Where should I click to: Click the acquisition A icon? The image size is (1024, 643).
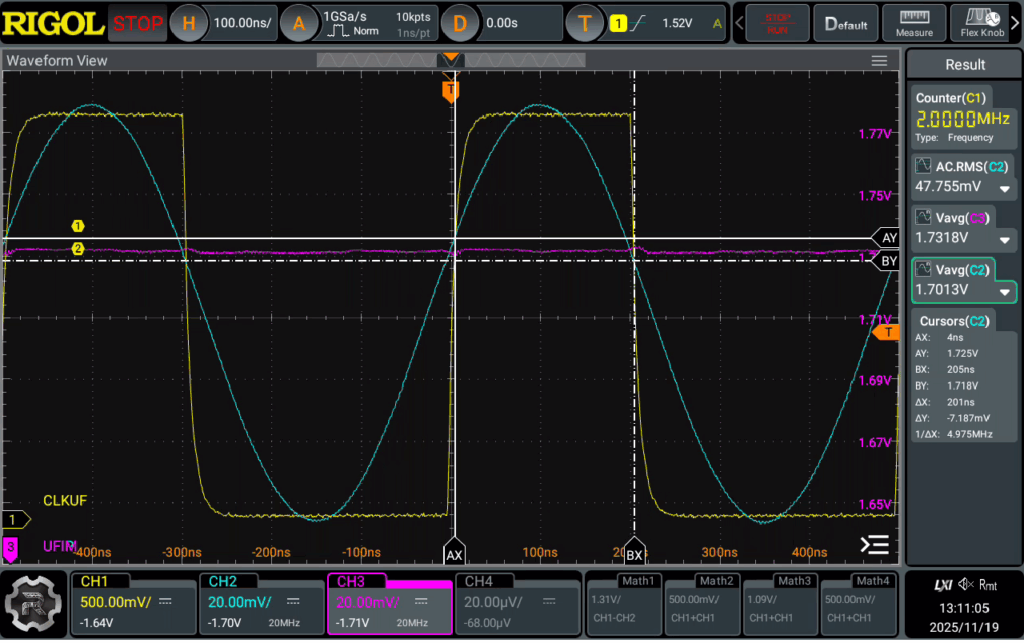299,23
